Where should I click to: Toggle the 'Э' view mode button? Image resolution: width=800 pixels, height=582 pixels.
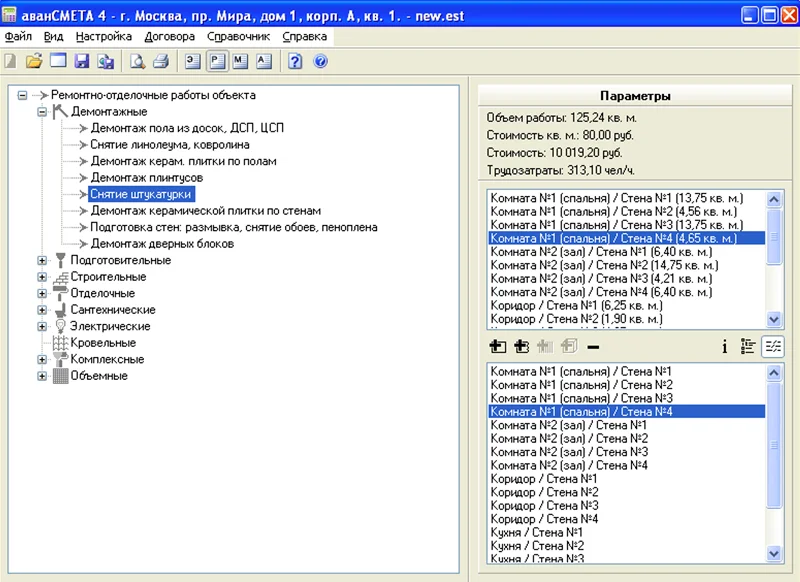tap(193, 61)
